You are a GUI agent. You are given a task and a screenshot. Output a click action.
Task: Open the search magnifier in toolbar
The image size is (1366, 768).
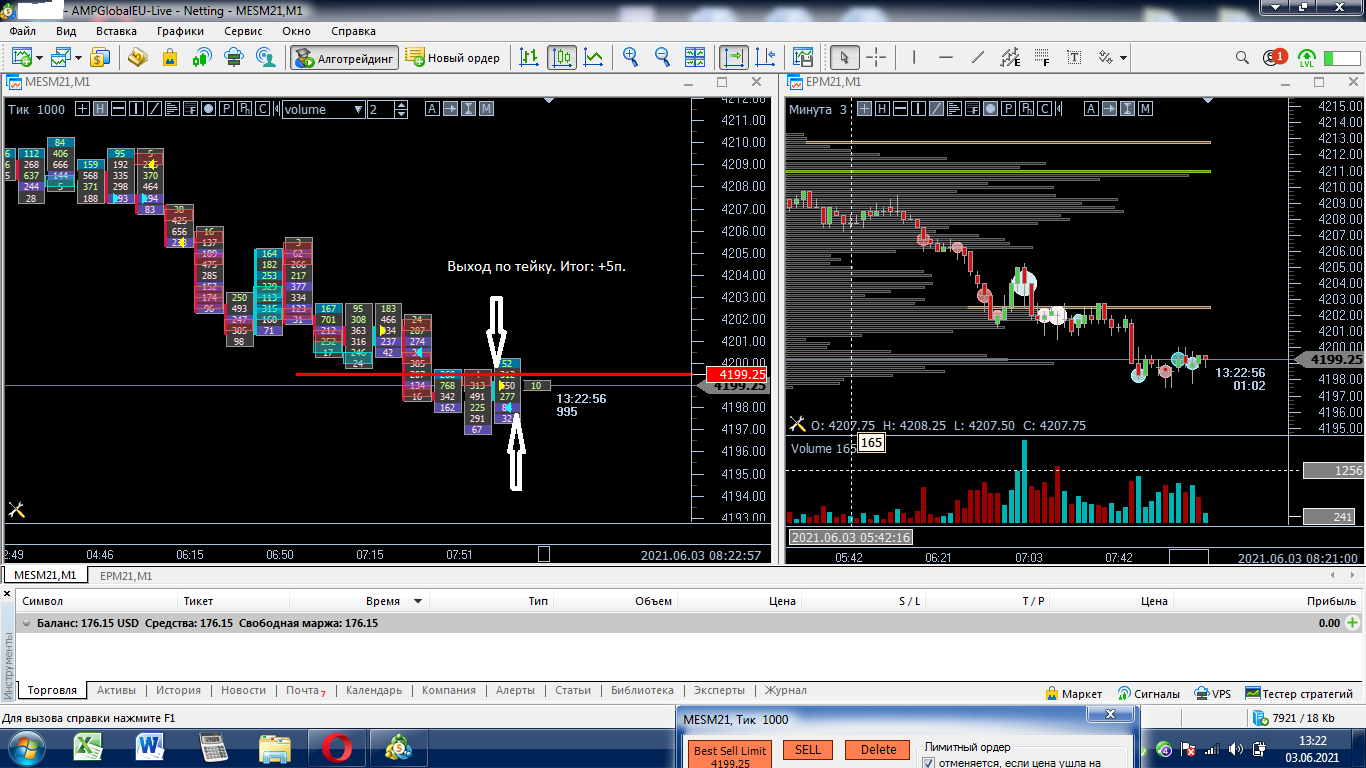(1242, 57)
